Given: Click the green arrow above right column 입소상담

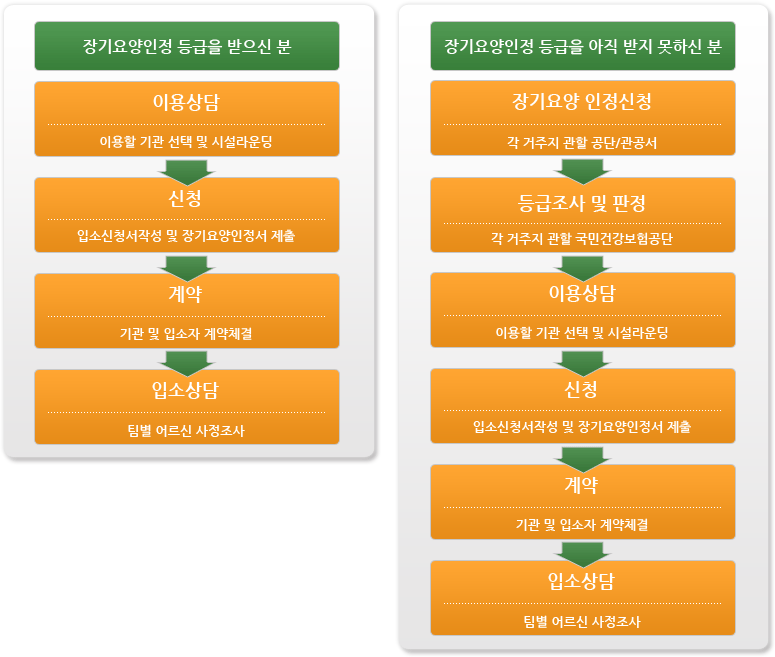Looking at the screenshot, I should coord(583,555).
